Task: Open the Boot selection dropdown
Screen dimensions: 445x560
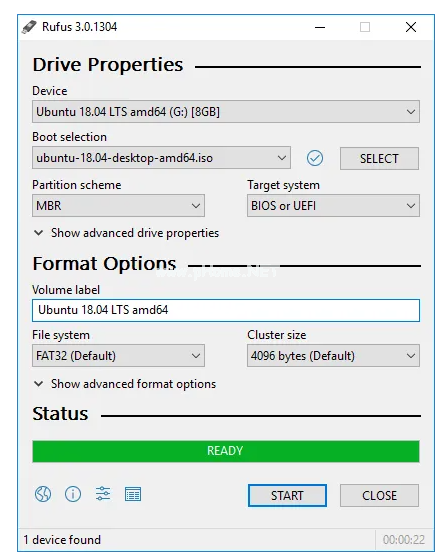Action: (161, 158)
